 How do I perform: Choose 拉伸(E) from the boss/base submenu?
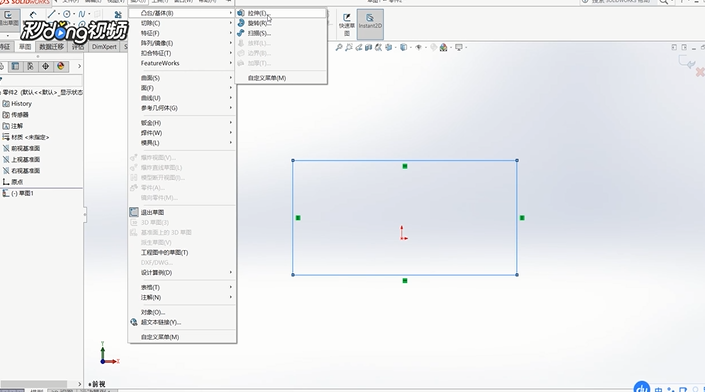coord(281,13)
